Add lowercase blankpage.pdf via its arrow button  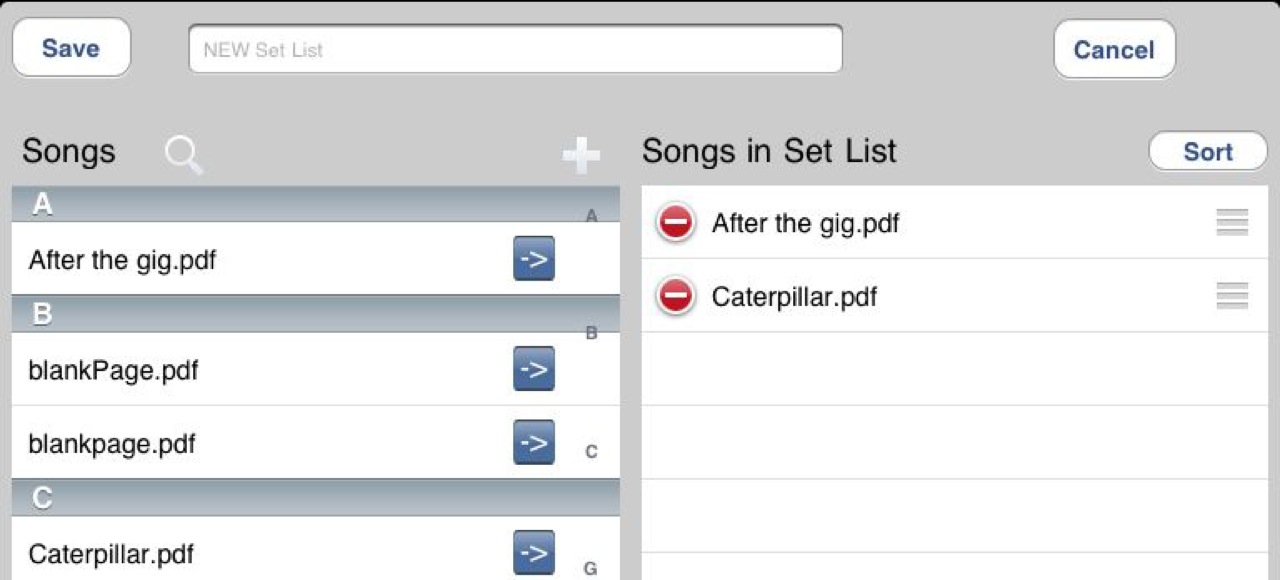click(534, 442)
